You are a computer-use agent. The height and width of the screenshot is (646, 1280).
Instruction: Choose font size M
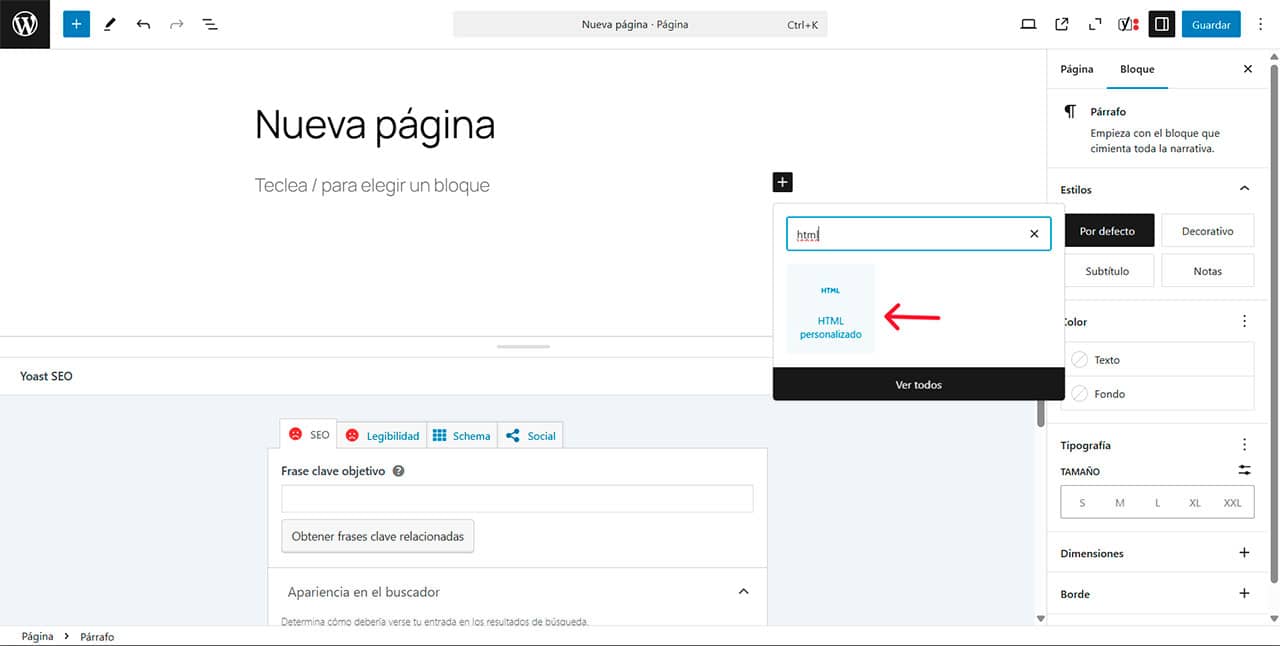pyautogui.click(x=1120, y=502)
